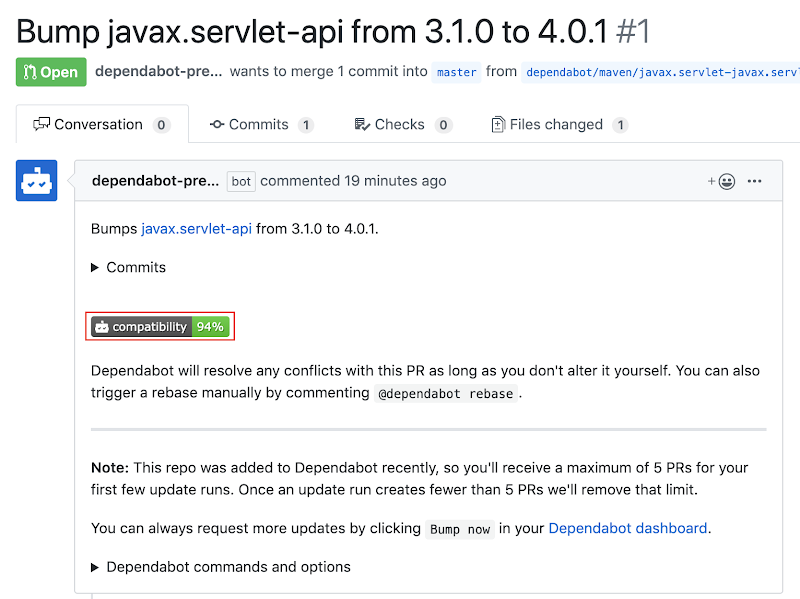The height and width of the screenshot is (599, 800).
Task: Switch to the Commits tab
Action: [261, 124]
